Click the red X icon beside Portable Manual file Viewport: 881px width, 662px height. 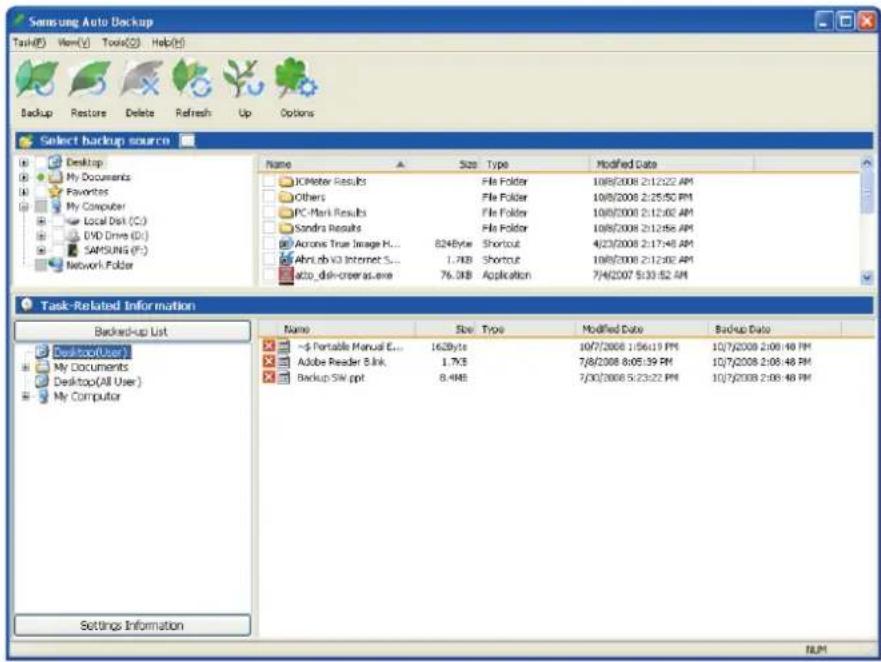269,346
